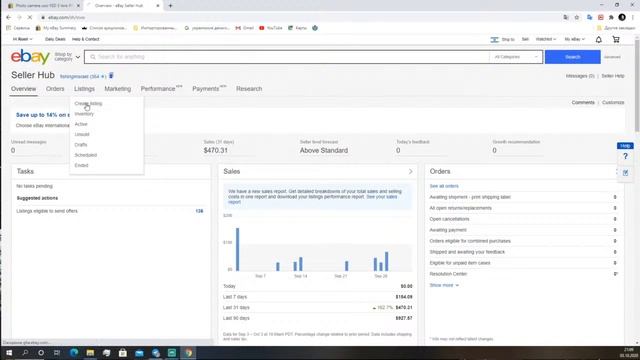
Task: Click the Customize link
Action: pos(613,102)
